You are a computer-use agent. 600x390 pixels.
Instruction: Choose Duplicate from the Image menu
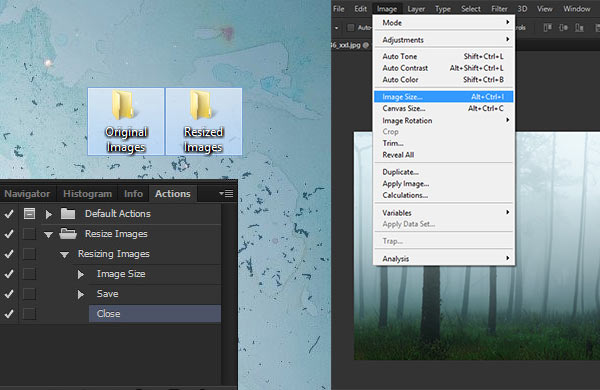click(444, 172)
